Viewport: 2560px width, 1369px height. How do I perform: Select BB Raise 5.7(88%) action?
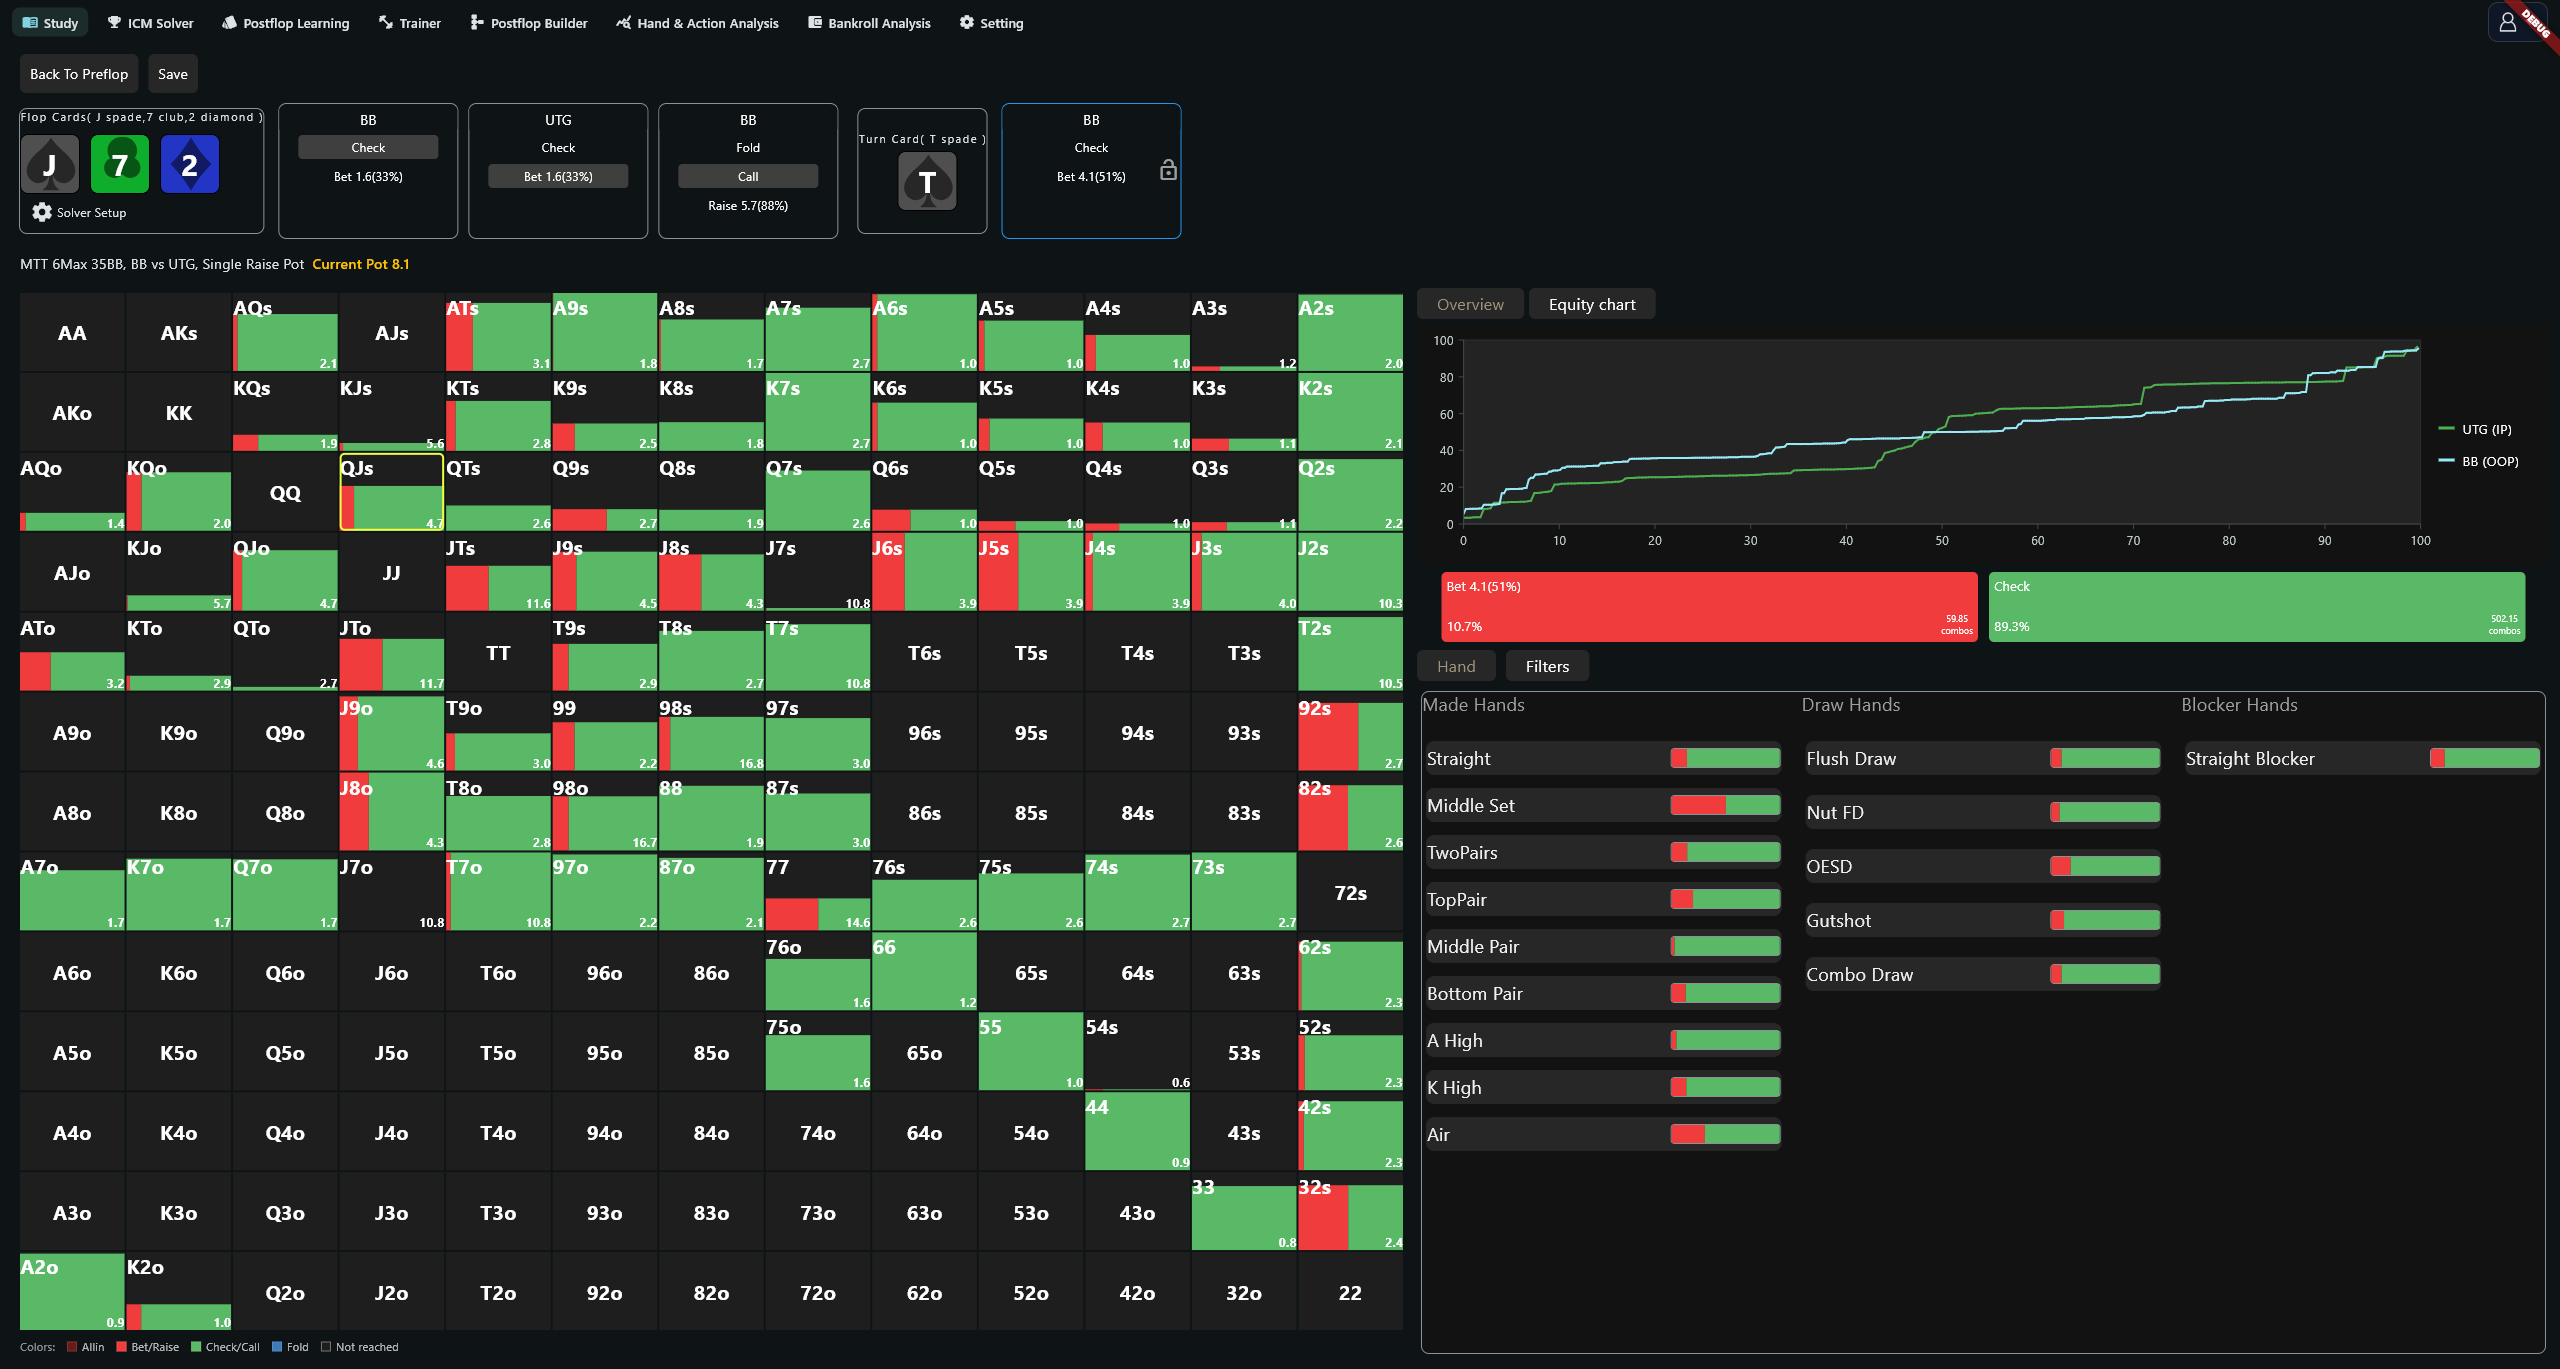748,205
